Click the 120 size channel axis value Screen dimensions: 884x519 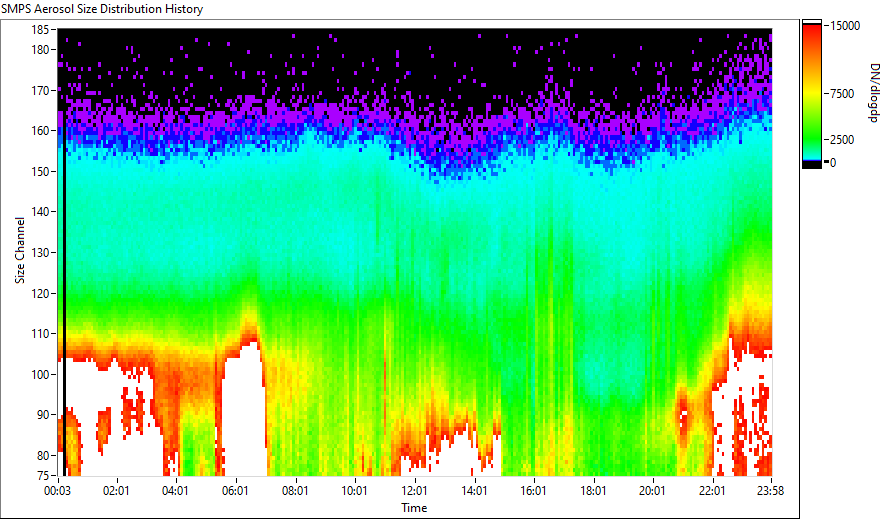click(x=39, y=293)
